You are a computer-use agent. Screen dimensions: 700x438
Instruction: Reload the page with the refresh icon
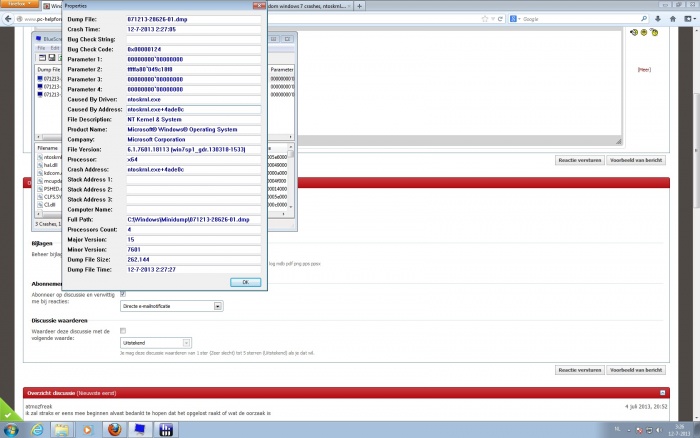coord(500,19)
